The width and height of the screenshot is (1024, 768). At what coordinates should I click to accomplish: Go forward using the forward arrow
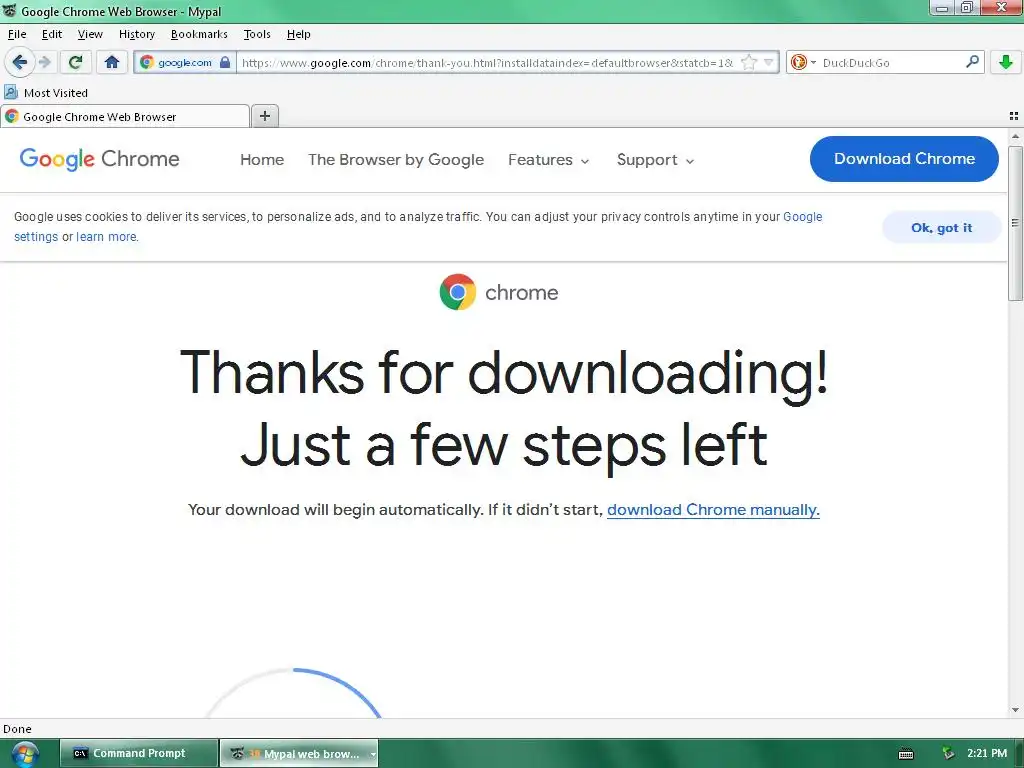45,62
